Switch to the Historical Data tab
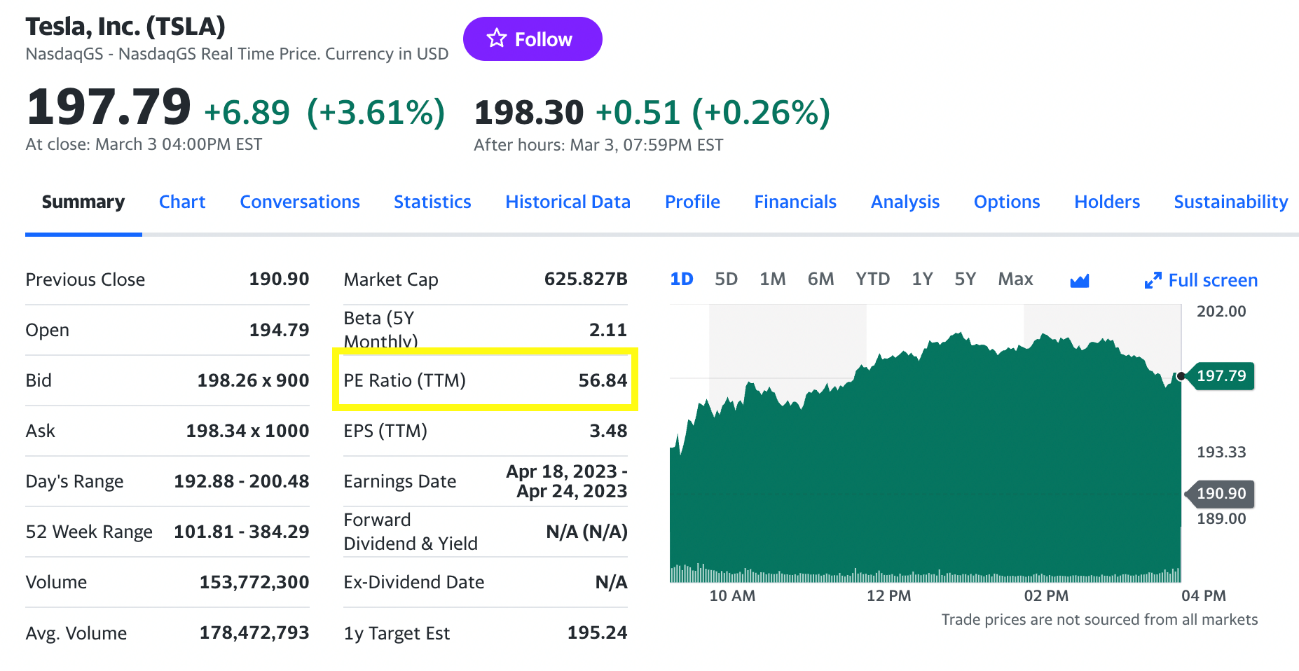The width and height of the screenshot is (1299, 671). [567, 202]
